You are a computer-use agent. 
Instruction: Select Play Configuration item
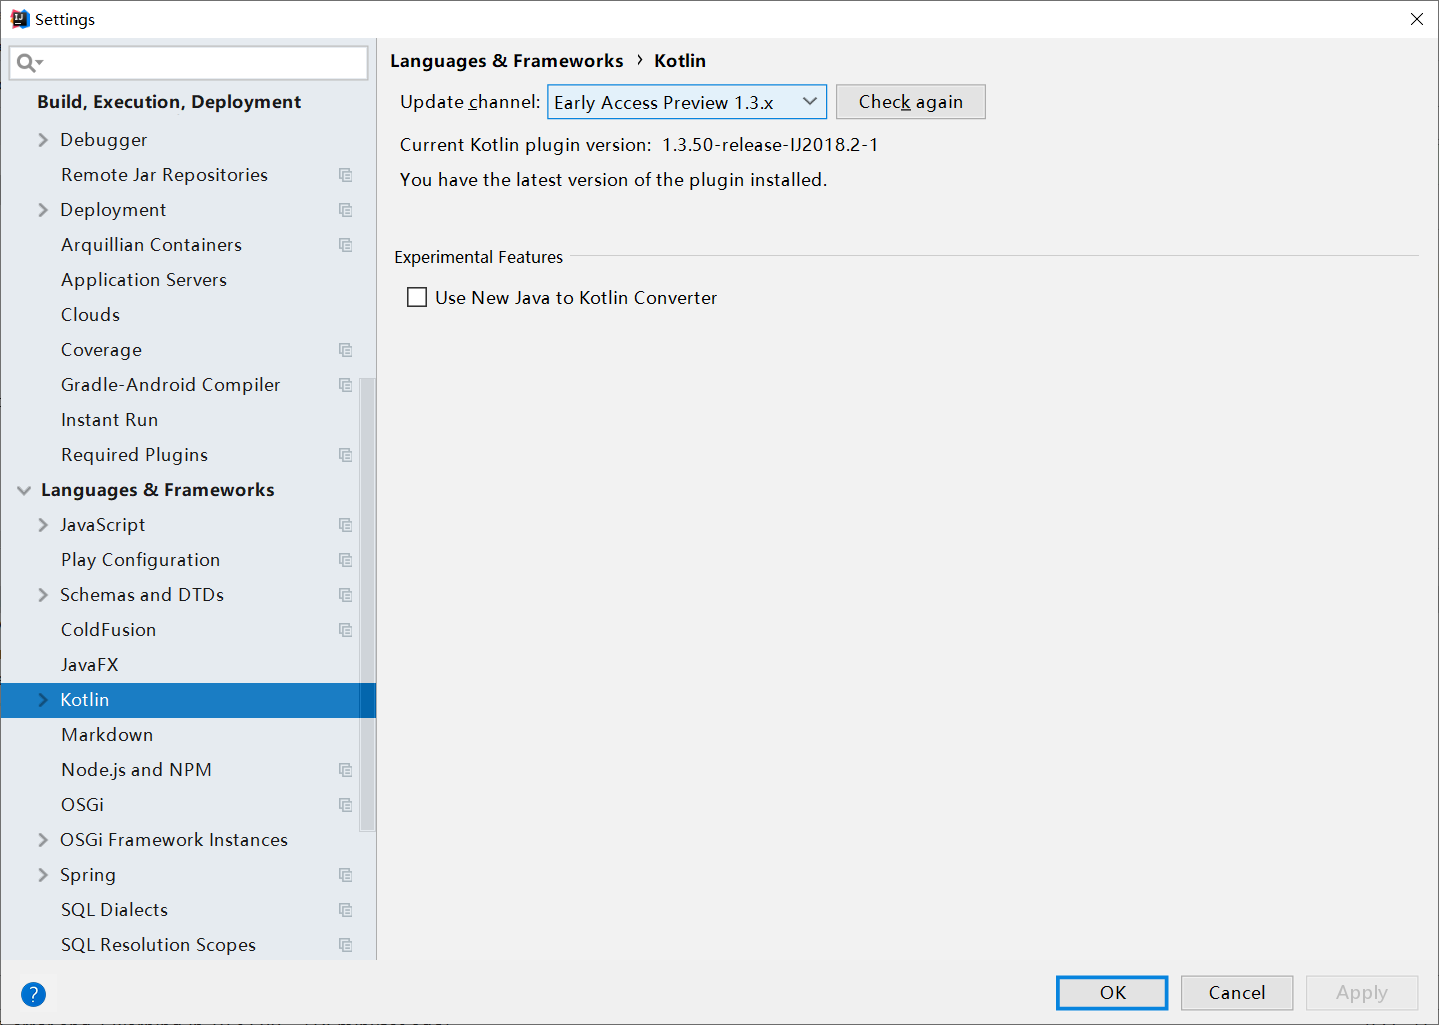click(140, 560)
